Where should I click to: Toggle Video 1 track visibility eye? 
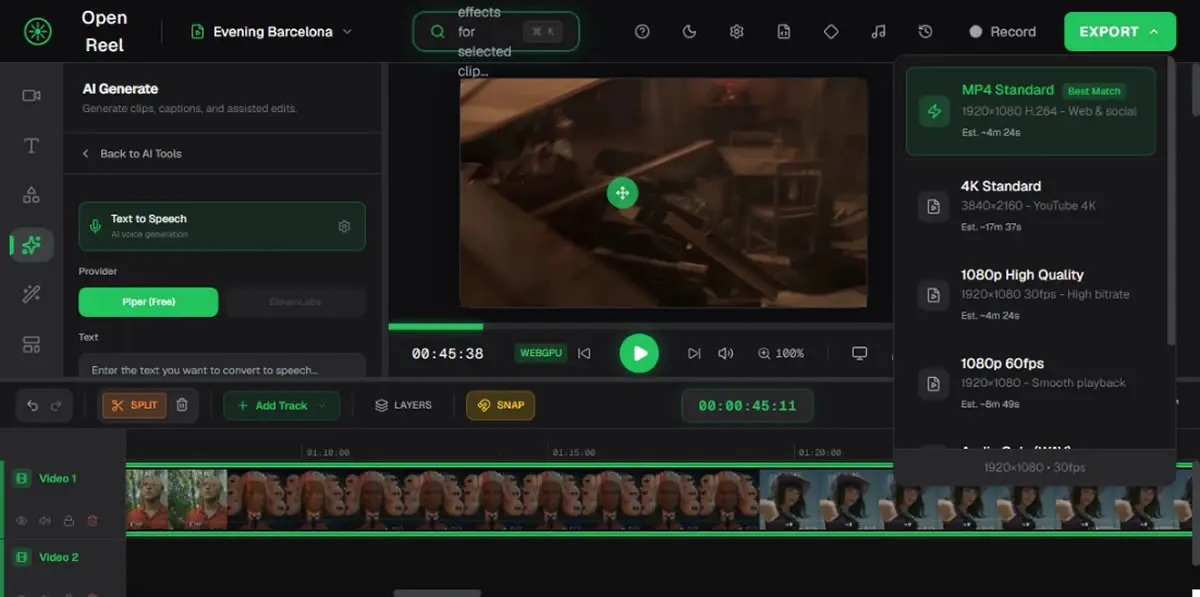[22, 521]
